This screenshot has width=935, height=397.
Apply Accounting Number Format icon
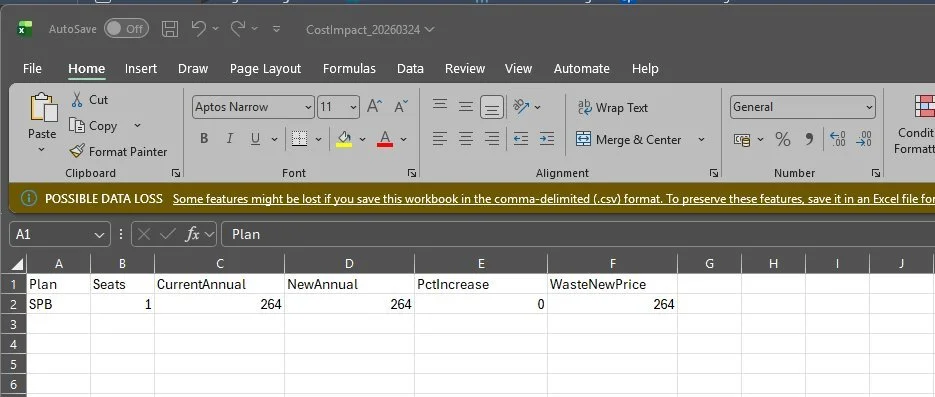pos(742,139)
